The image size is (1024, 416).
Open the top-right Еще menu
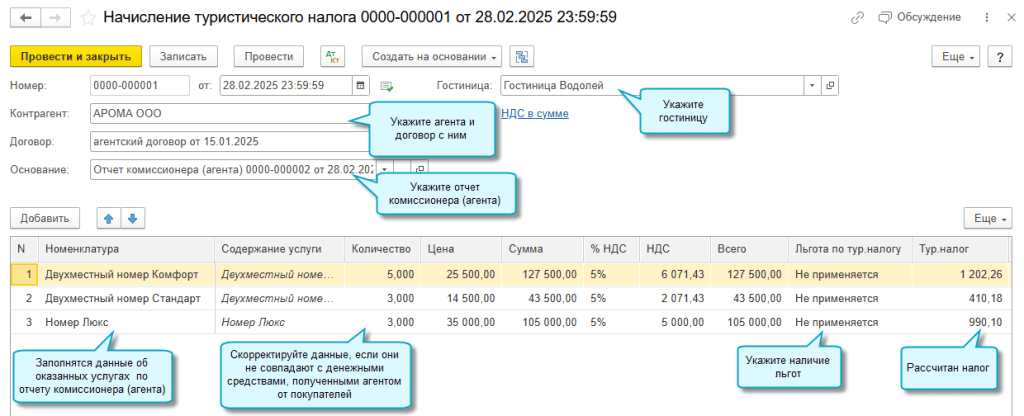coord(955,57)
